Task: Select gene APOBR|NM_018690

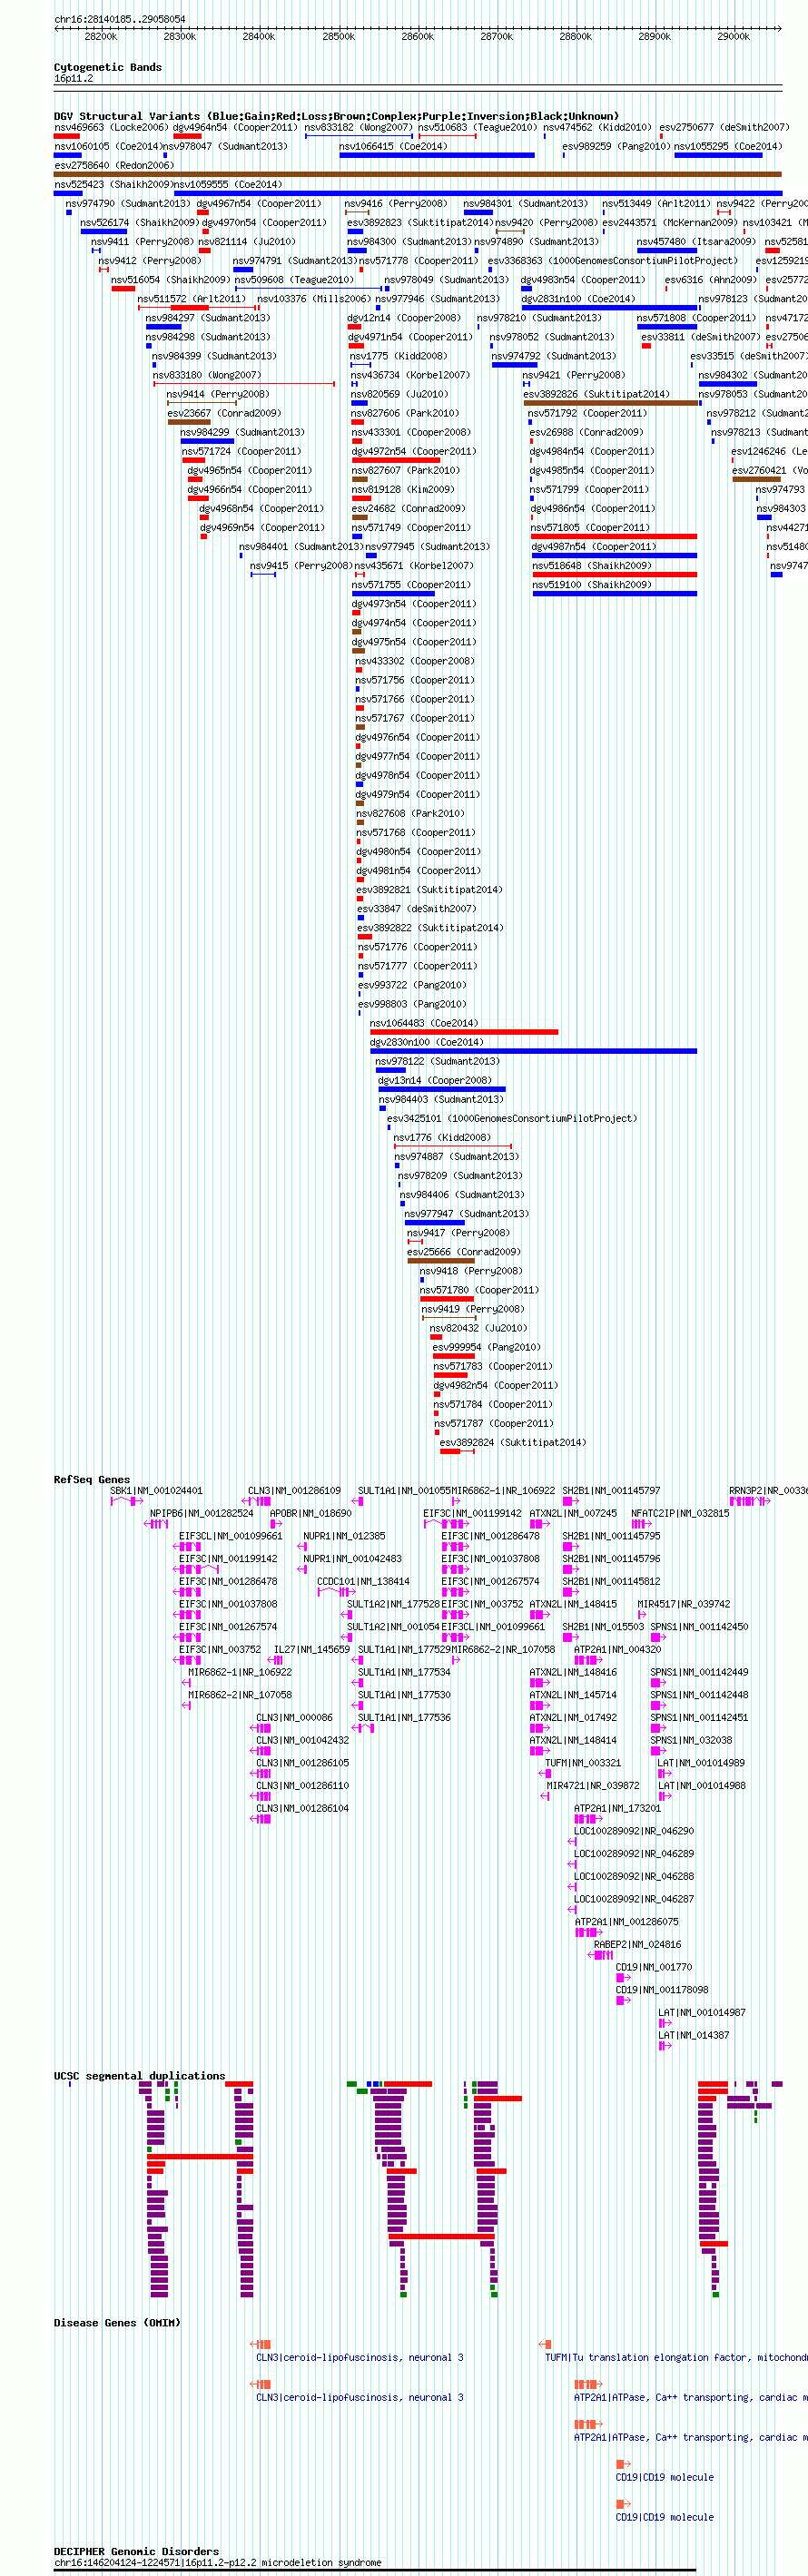Action: [x=311, y=1514]
